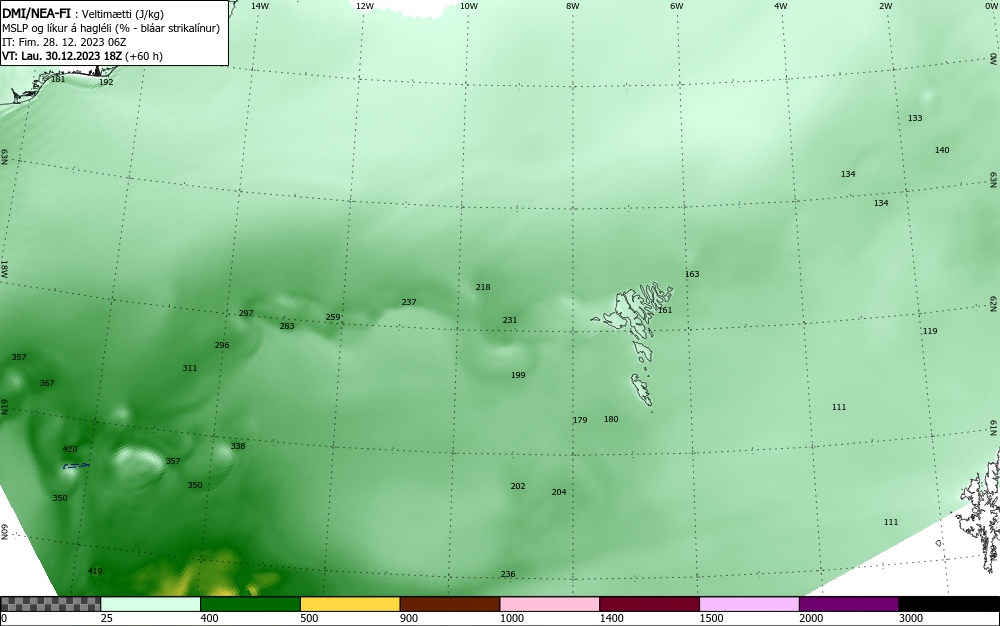Click the map value '163'
Viewport: 1000px width, 626px height.
click(x=692, y=274)
